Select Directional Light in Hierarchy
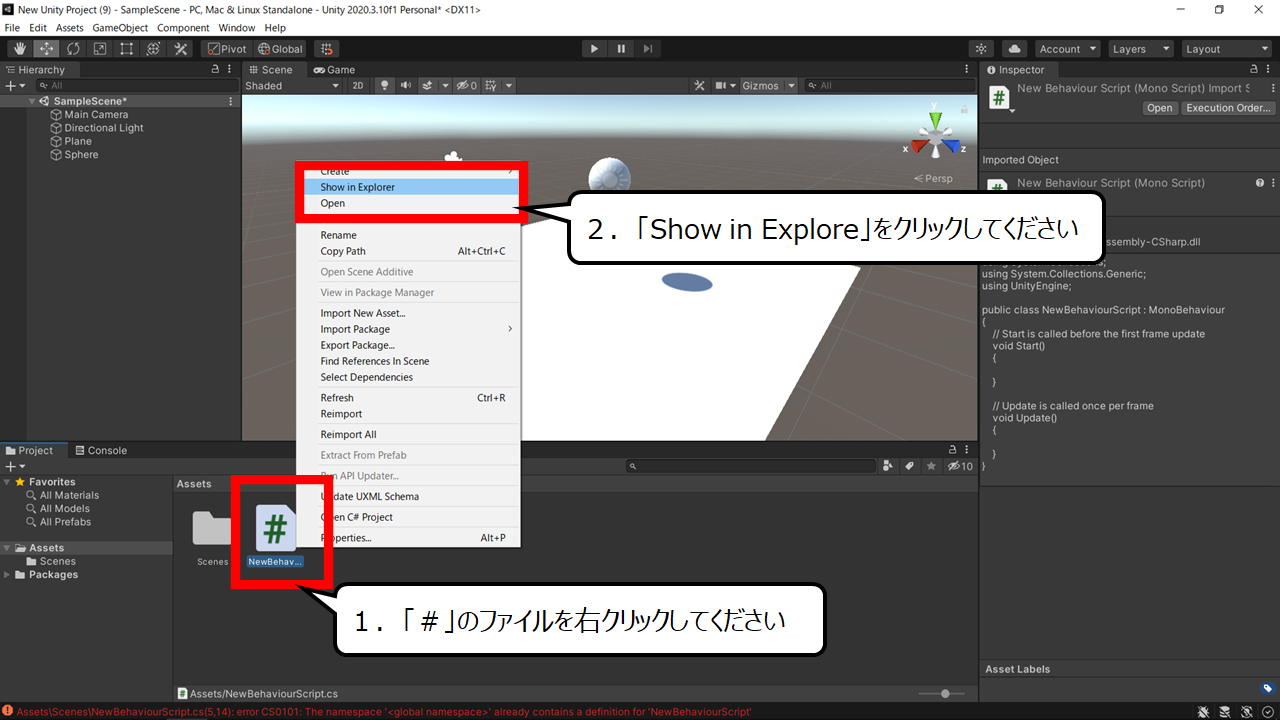This screenshot has height=720, width=1280. pos(104,128)
